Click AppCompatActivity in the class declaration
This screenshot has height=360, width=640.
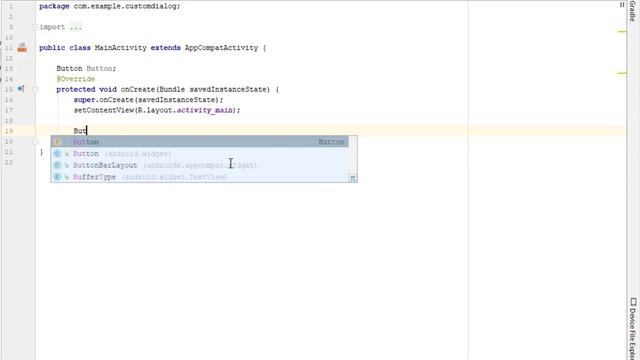click(221, 48)
